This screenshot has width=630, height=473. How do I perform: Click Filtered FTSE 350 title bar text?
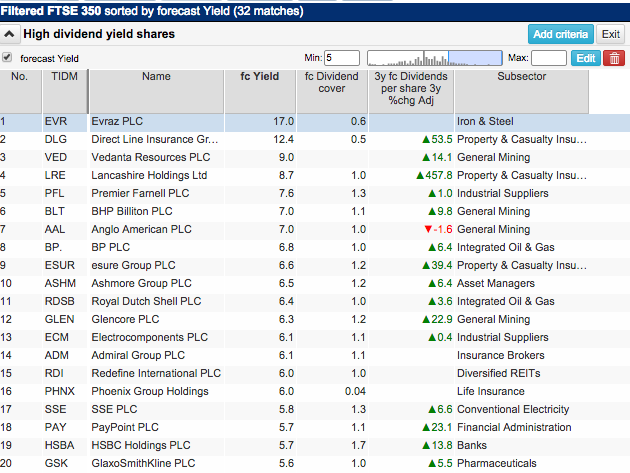tap(151, 11)
